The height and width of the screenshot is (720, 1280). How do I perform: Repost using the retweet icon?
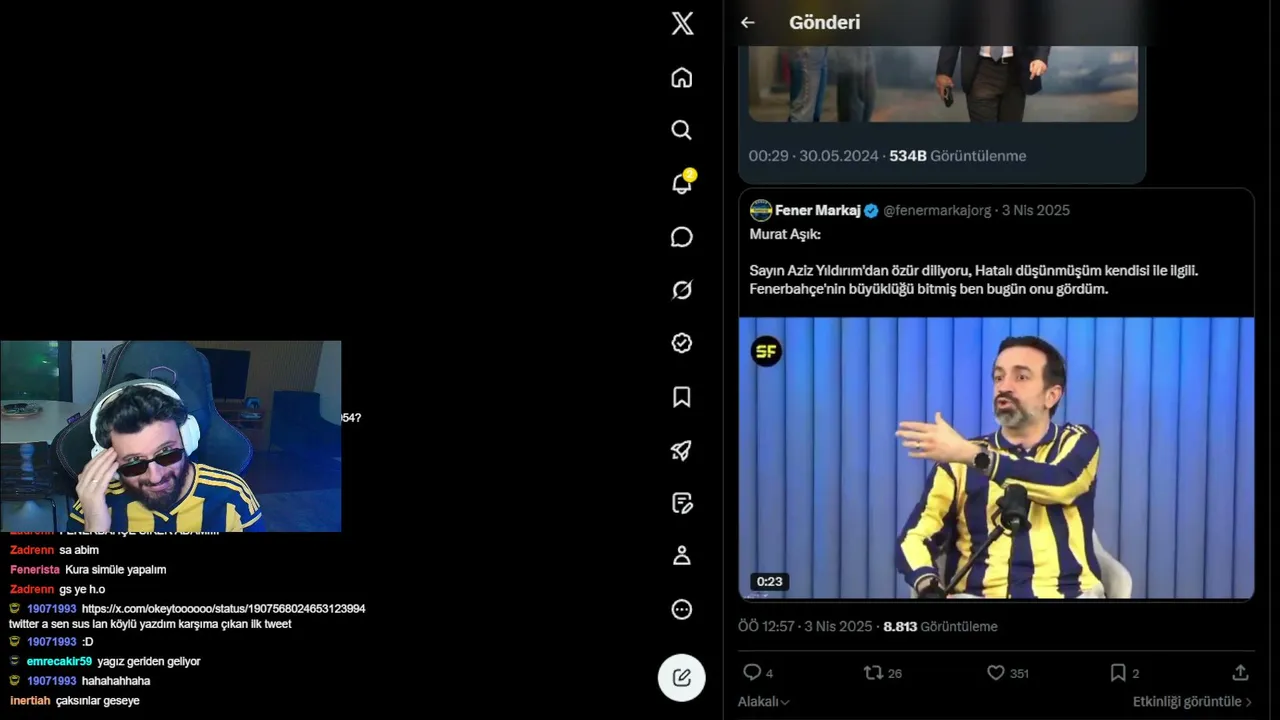(x=873, y=673)
